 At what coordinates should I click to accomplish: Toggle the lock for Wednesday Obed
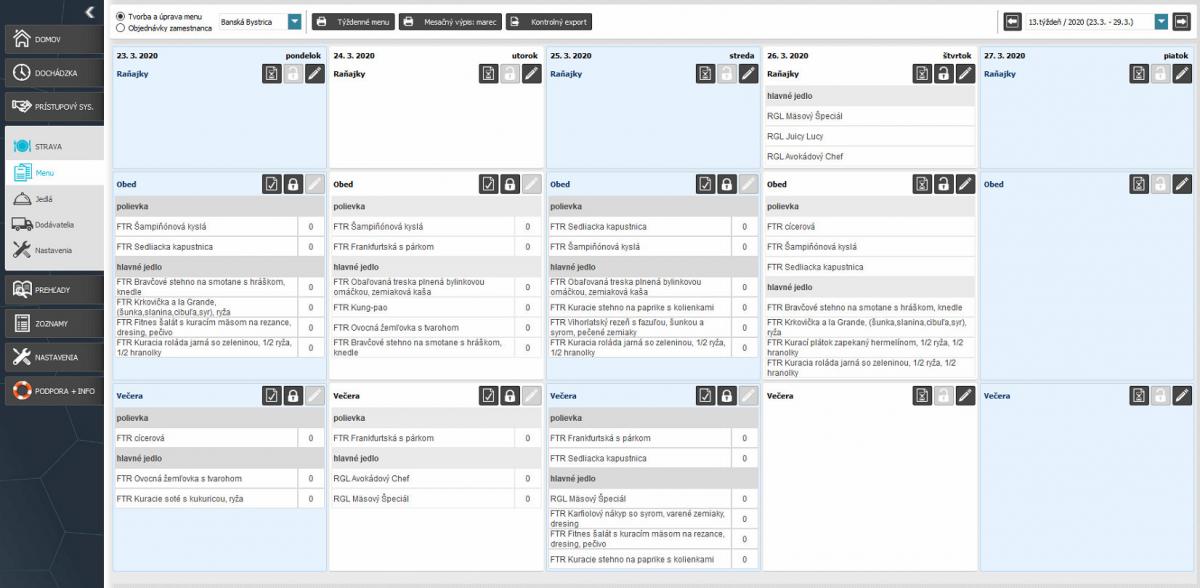click(x=728, y=184)
